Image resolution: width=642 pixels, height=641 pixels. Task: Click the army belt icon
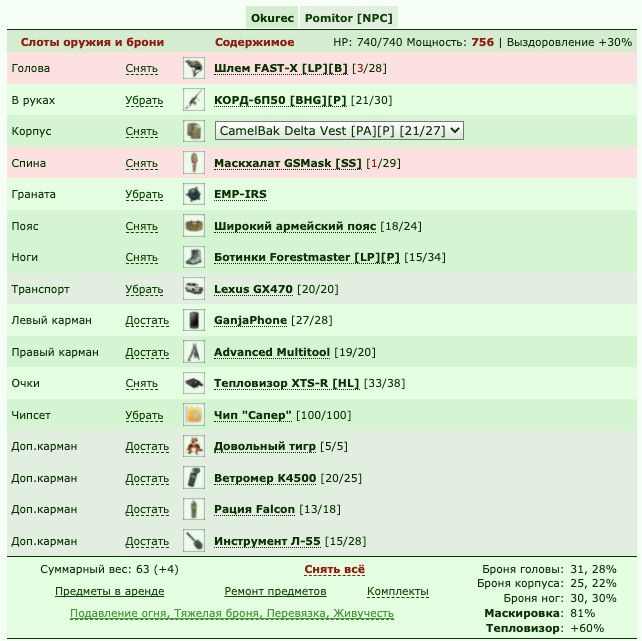194,226
